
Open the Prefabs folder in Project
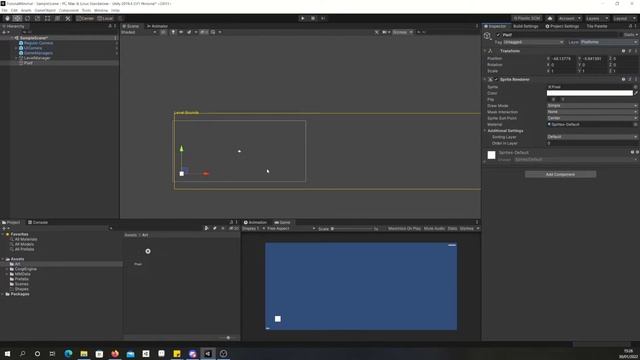(21, 279)
